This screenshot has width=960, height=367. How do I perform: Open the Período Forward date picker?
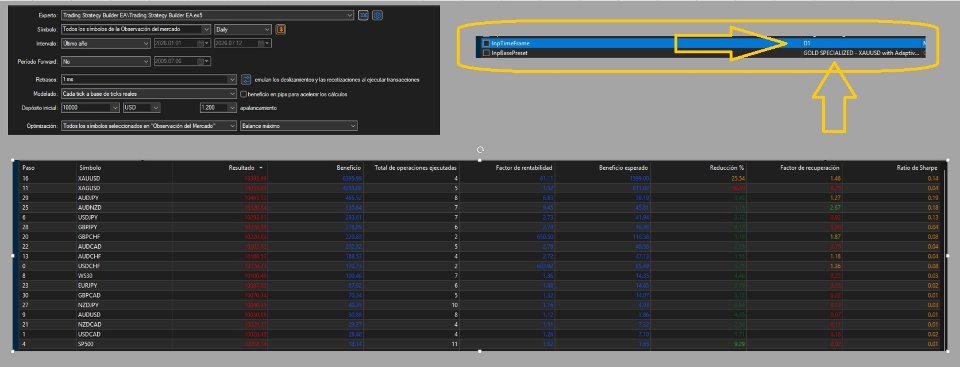(182, 61)
